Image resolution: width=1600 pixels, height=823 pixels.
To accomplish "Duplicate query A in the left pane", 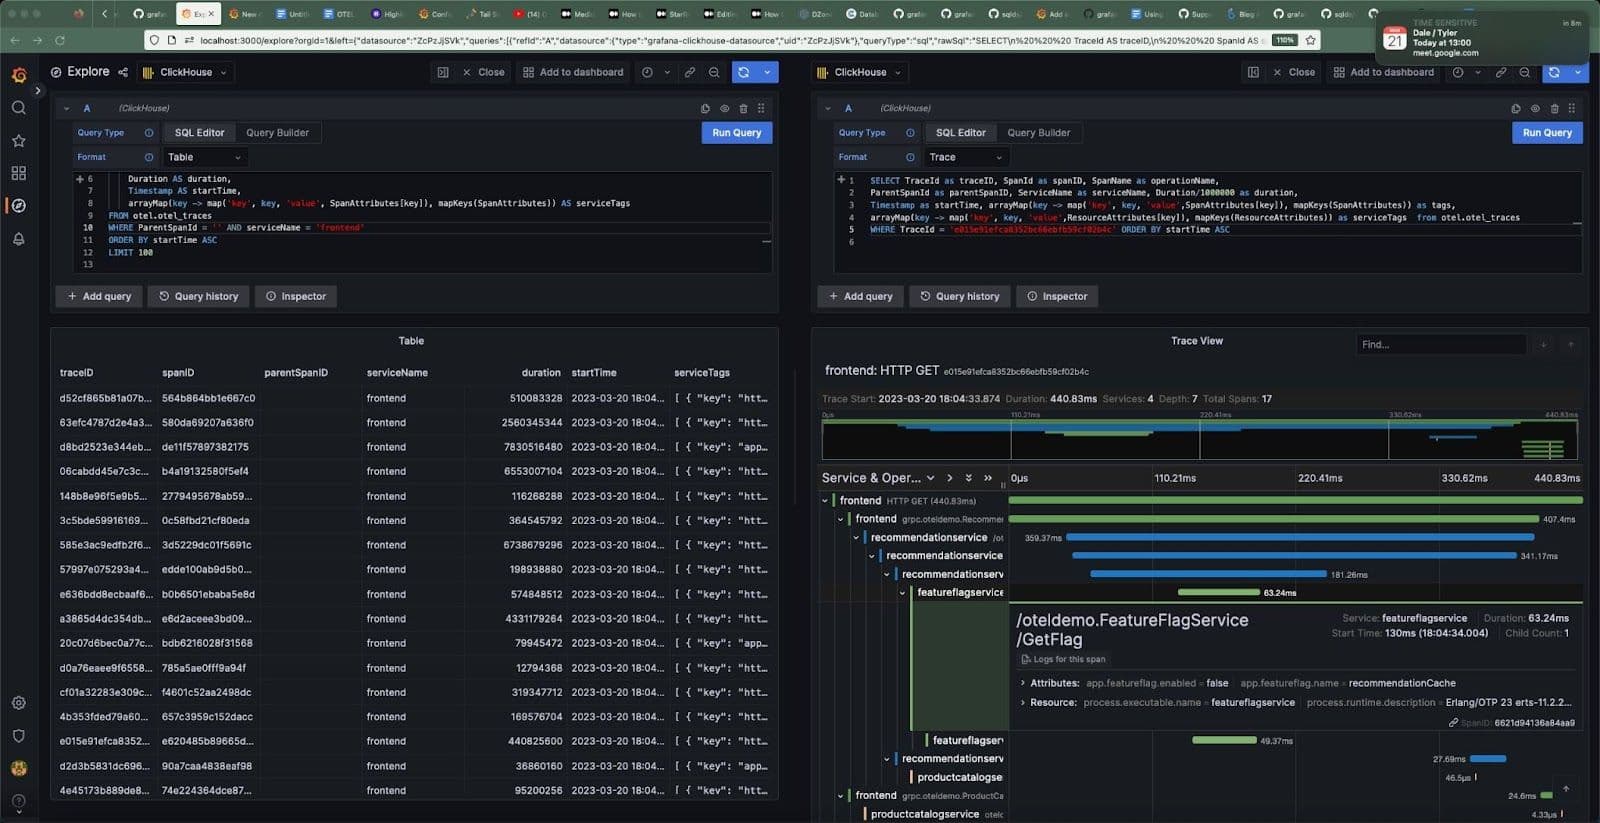I will pos(705,108).
